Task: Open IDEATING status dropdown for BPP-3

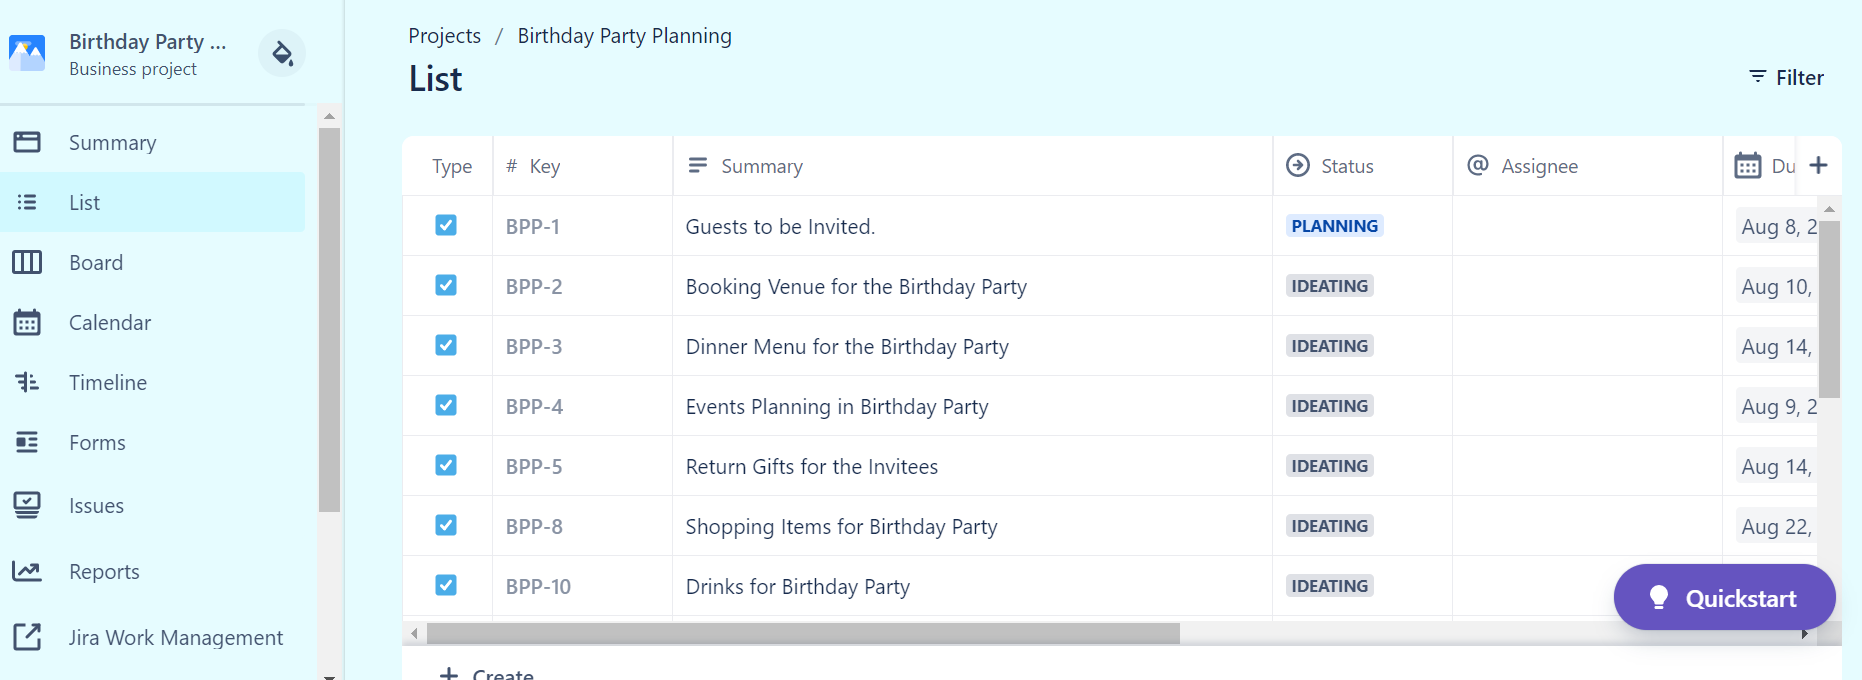Action: pyautogui.click(x=1329, y=346)
